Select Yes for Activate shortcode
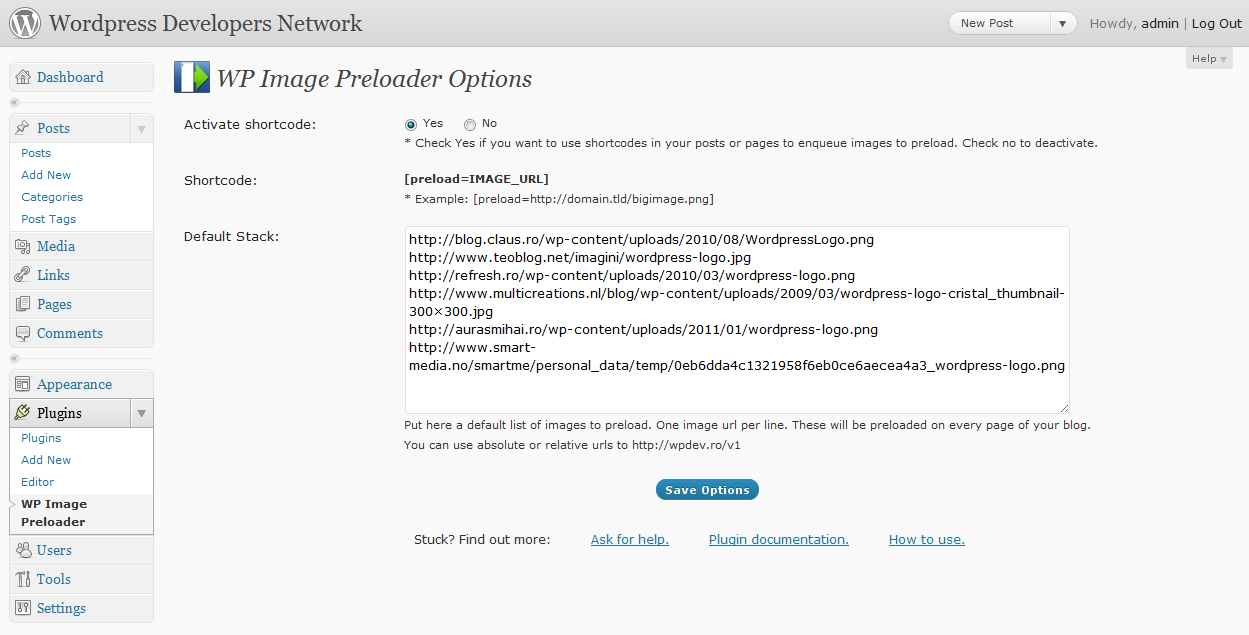 click(411, 124)
